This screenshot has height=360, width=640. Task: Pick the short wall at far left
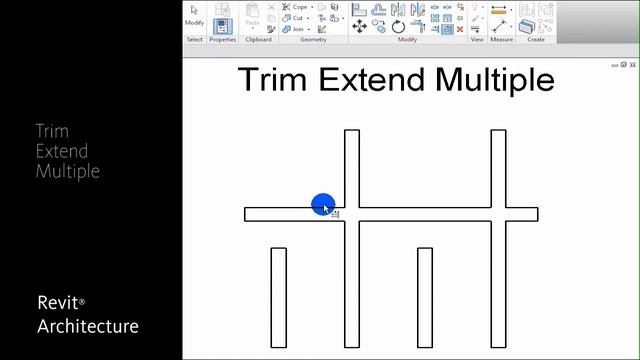point(279,298)
